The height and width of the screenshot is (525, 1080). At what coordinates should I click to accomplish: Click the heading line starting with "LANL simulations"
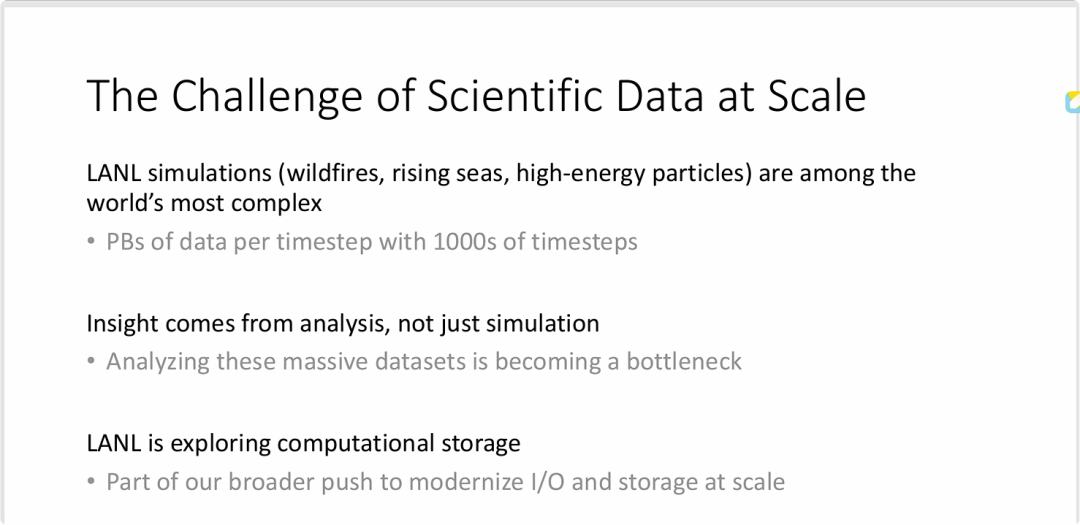(x=500, y=173)
